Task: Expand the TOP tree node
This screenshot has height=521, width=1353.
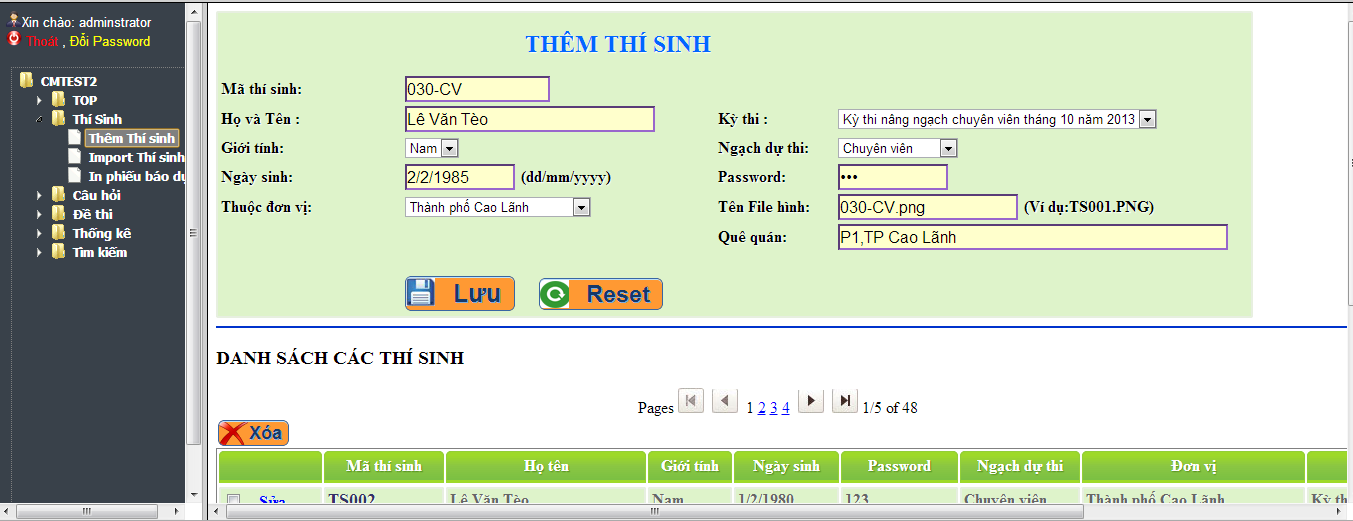Action: (x=40, y=100)
